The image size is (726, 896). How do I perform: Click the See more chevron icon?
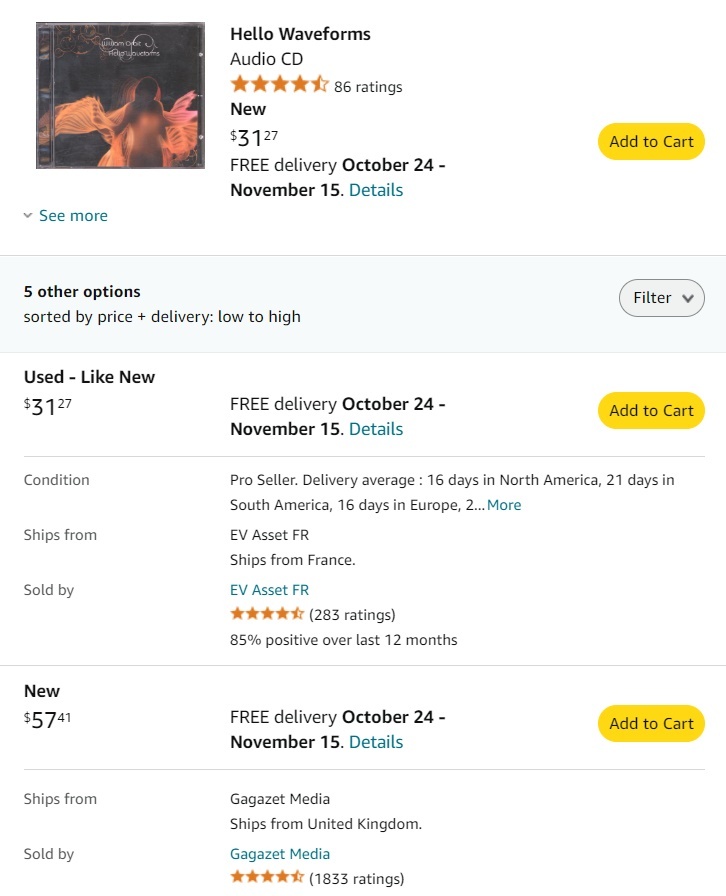(x=28, y=216)
